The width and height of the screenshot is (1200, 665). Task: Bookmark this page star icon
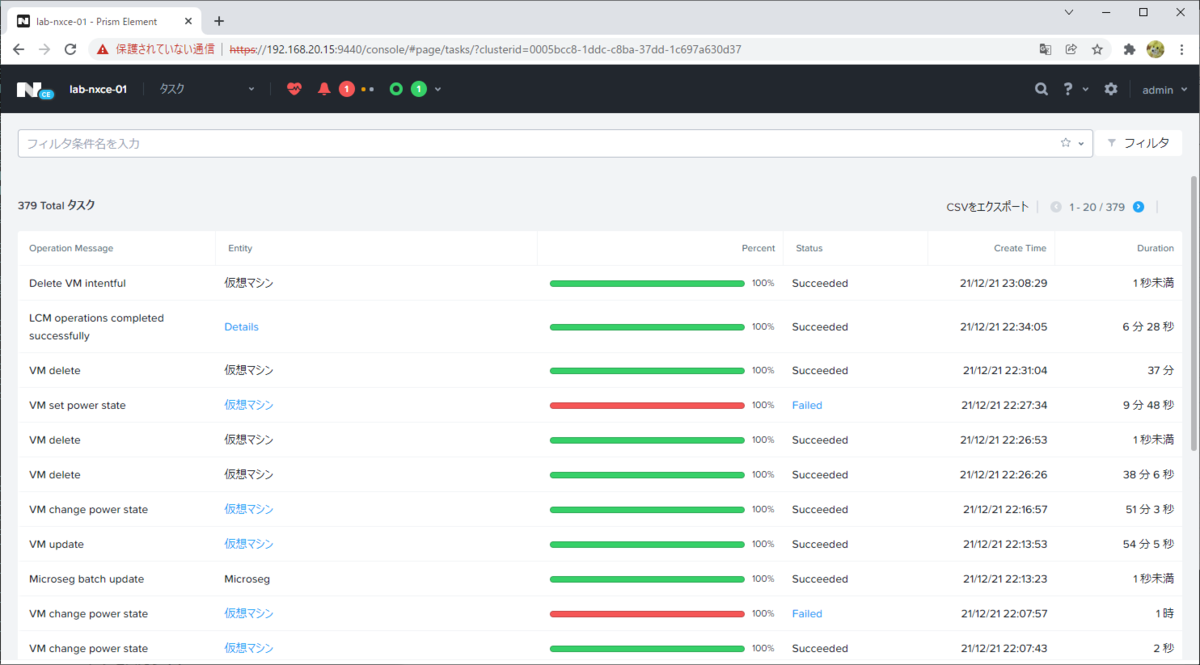1097,49
